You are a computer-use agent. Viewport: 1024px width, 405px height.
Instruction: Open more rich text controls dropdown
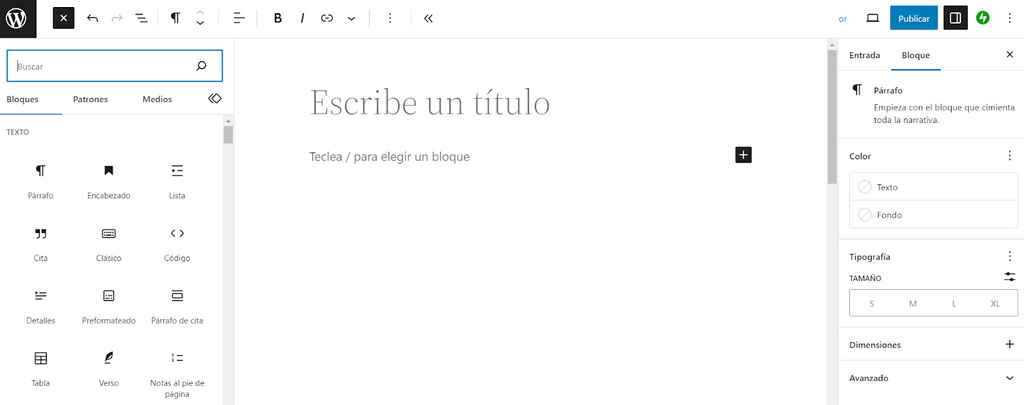351,18
